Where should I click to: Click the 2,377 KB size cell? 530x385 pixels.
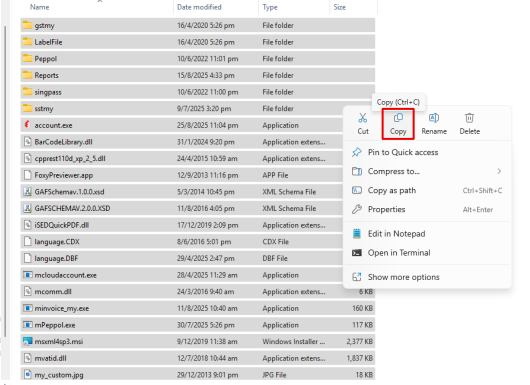coord(359,342)
